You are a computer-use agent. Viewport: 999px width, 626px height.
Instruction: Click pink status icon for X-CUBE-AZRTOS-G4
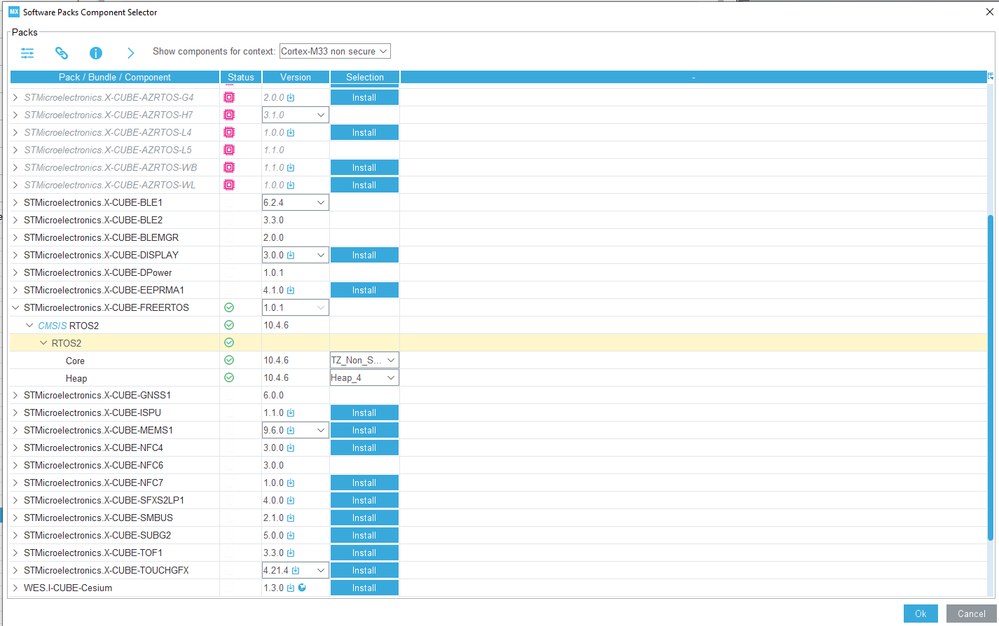coord(229,97)
